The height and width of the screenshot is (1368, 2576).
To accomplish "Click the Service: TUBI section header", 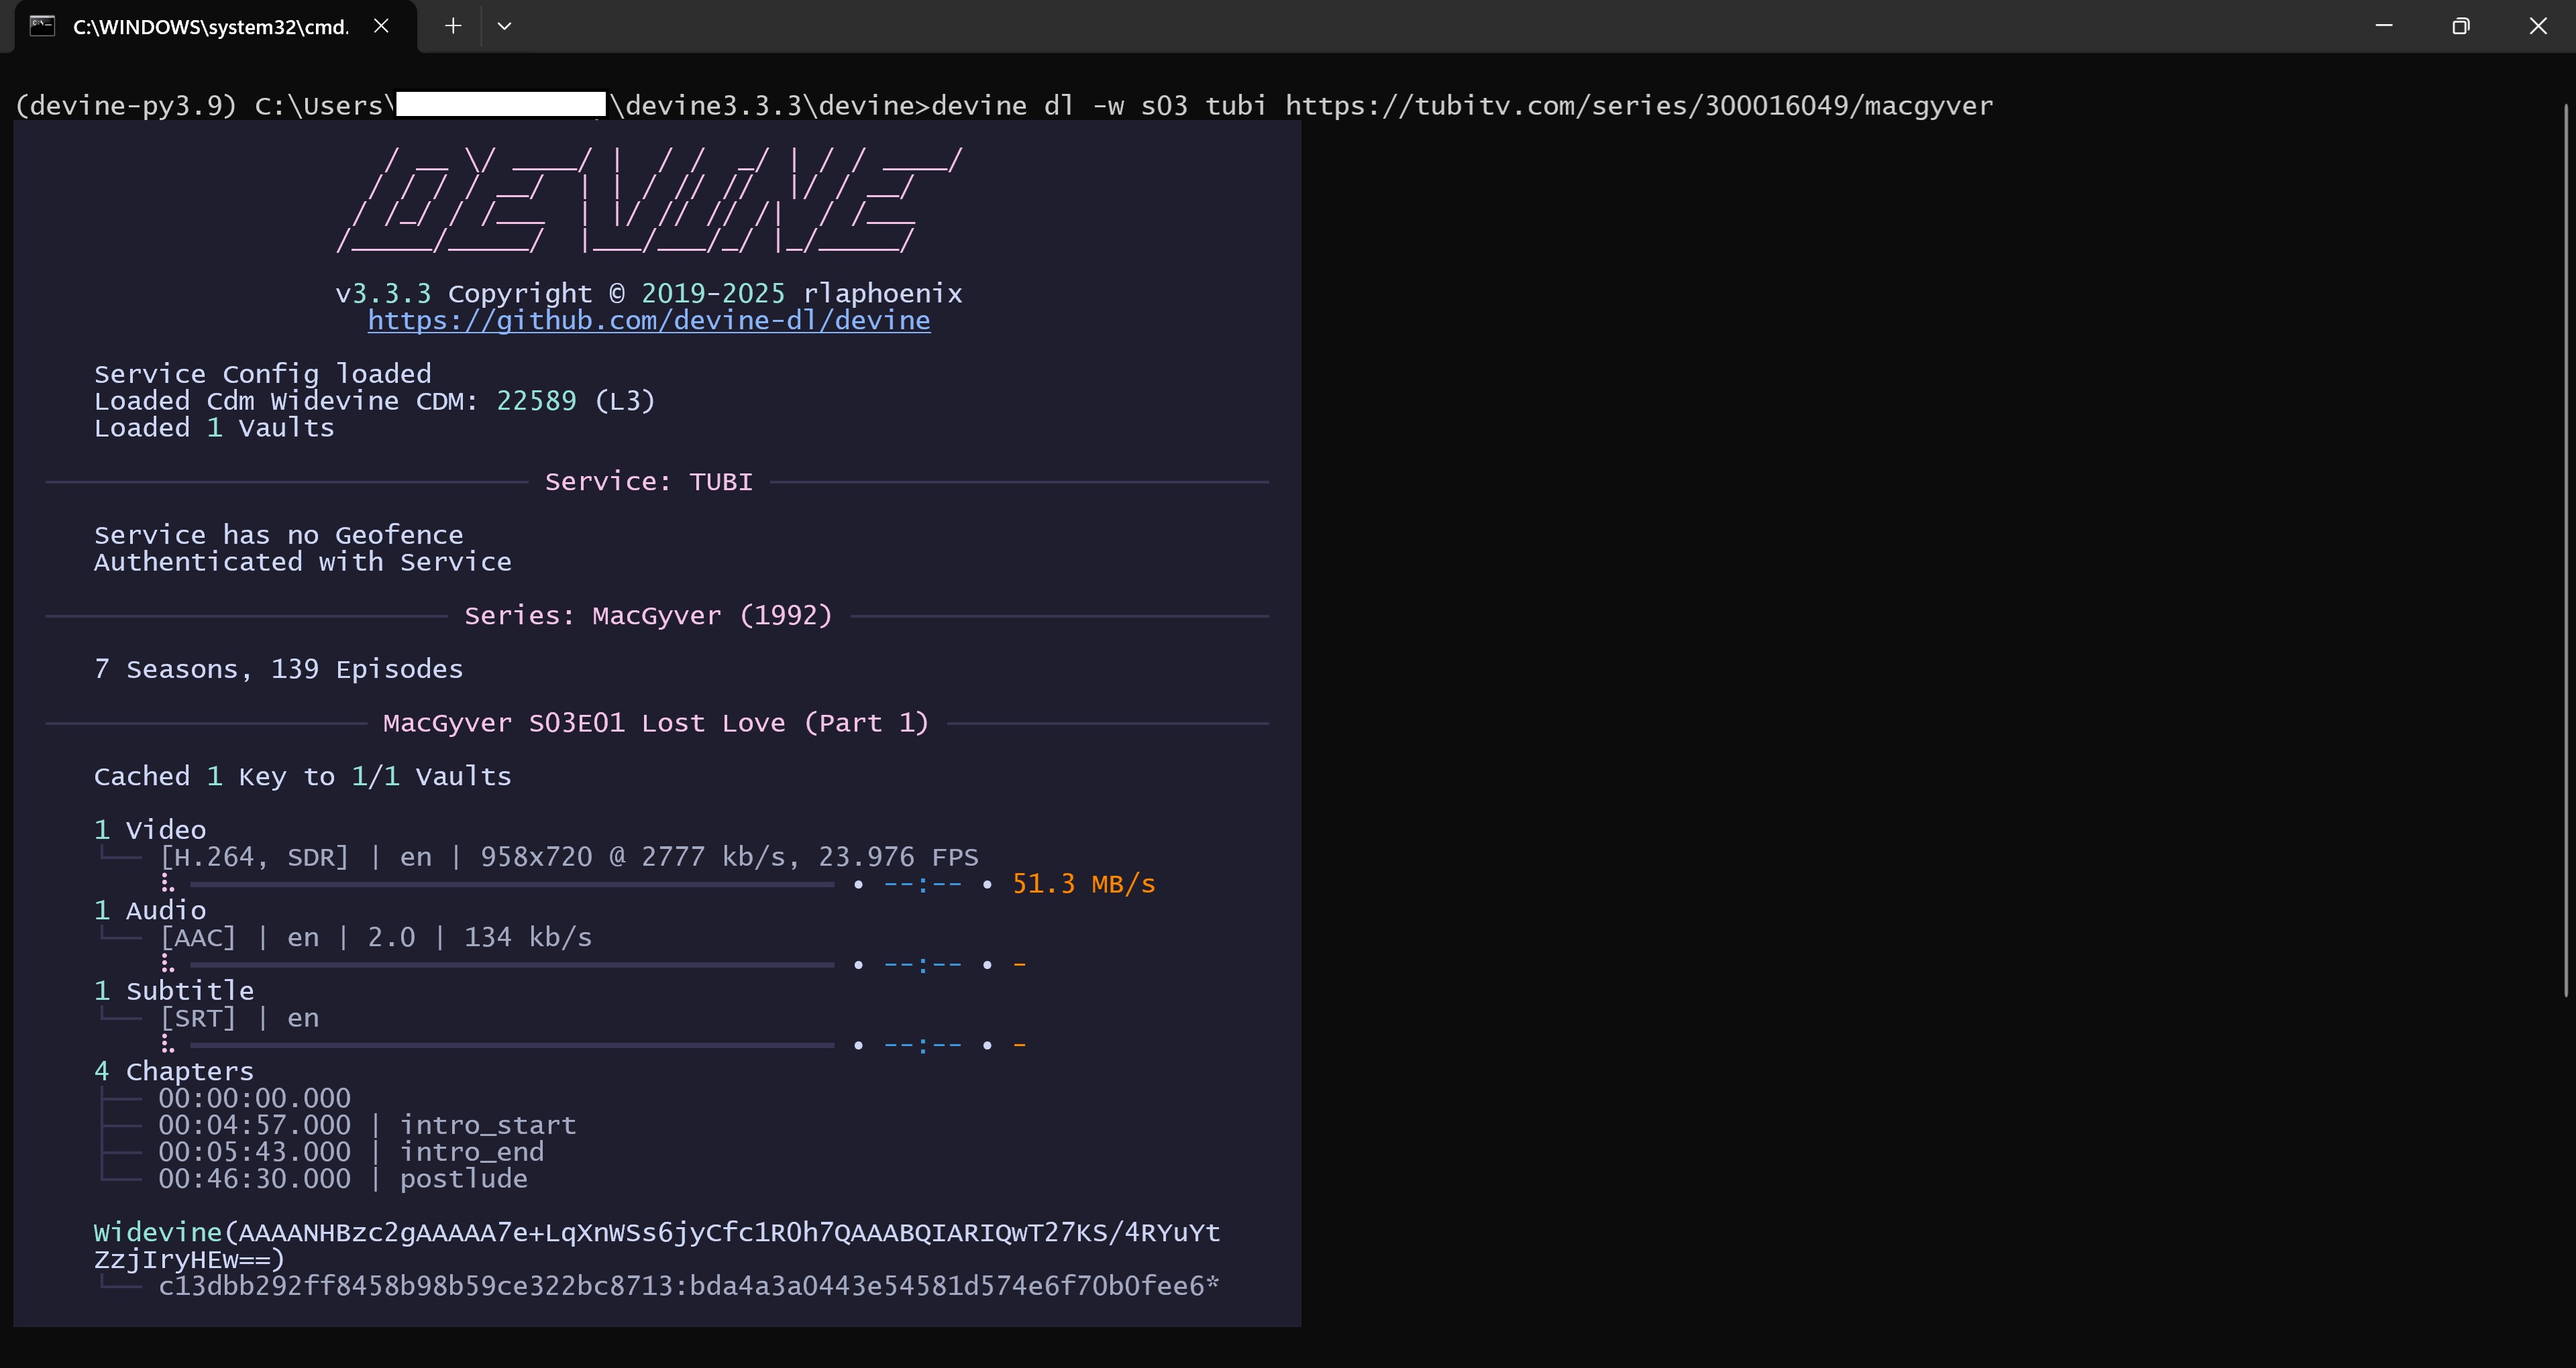I will (648, 482).
